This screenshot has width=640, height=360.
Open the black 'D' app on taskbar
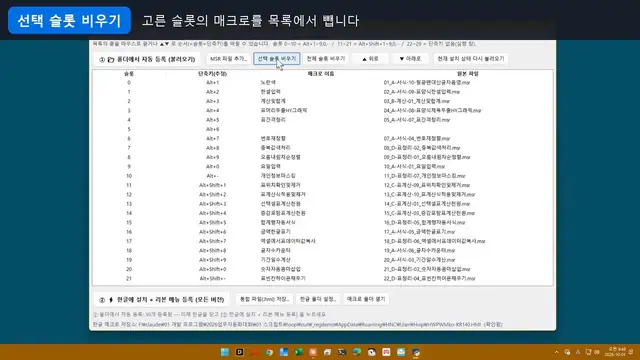point(240,352)
